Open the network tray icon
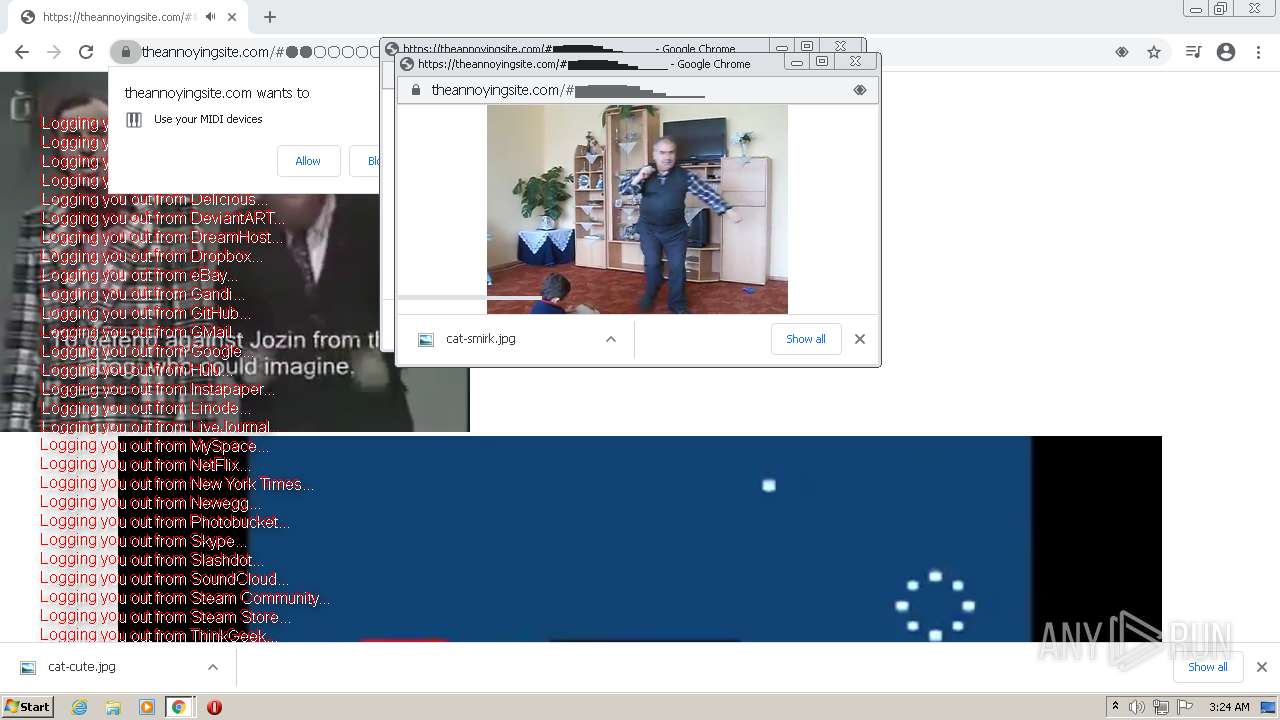This screenshot has height=720, width=1280. [x=1161, y=707]
